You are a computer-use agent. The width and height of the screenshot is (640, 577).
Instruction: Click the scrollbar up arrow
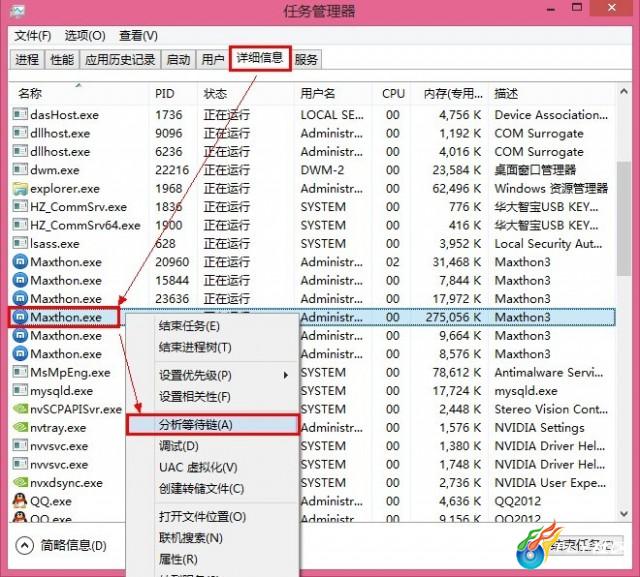[x=624, y=92]
